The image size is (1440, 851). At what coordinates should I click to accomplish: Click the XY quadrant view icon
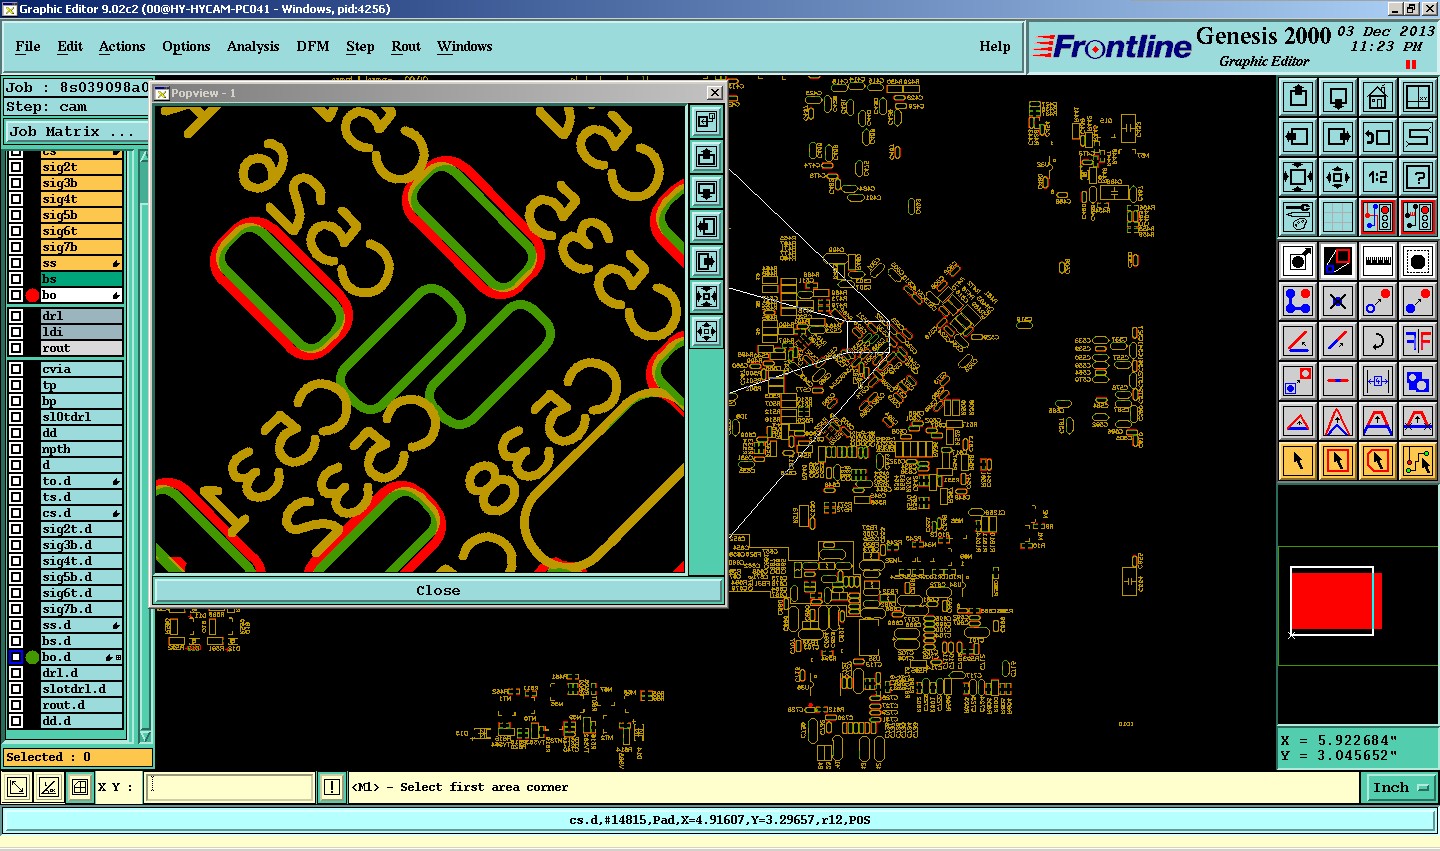(x=1418, y=97)
